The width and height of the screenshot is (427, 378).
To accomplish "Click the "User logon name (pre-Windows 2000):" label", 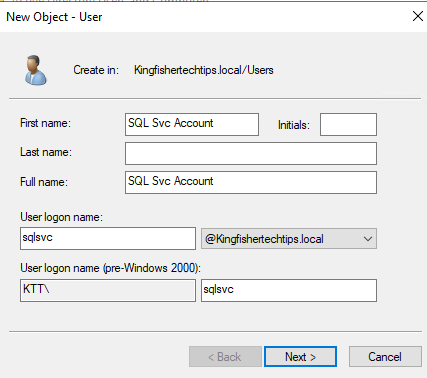I will pyautogui.click(x=111, y=268).
